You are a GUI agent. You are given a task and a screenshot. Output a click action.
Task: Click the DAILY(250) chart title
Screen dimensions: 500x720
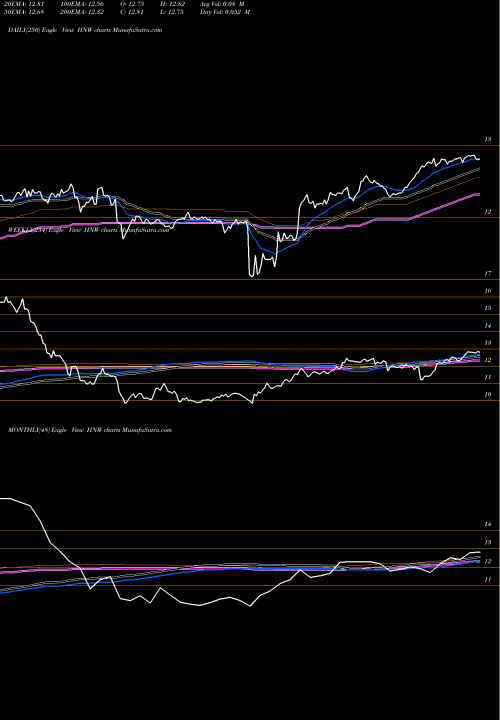click(85, 30)
